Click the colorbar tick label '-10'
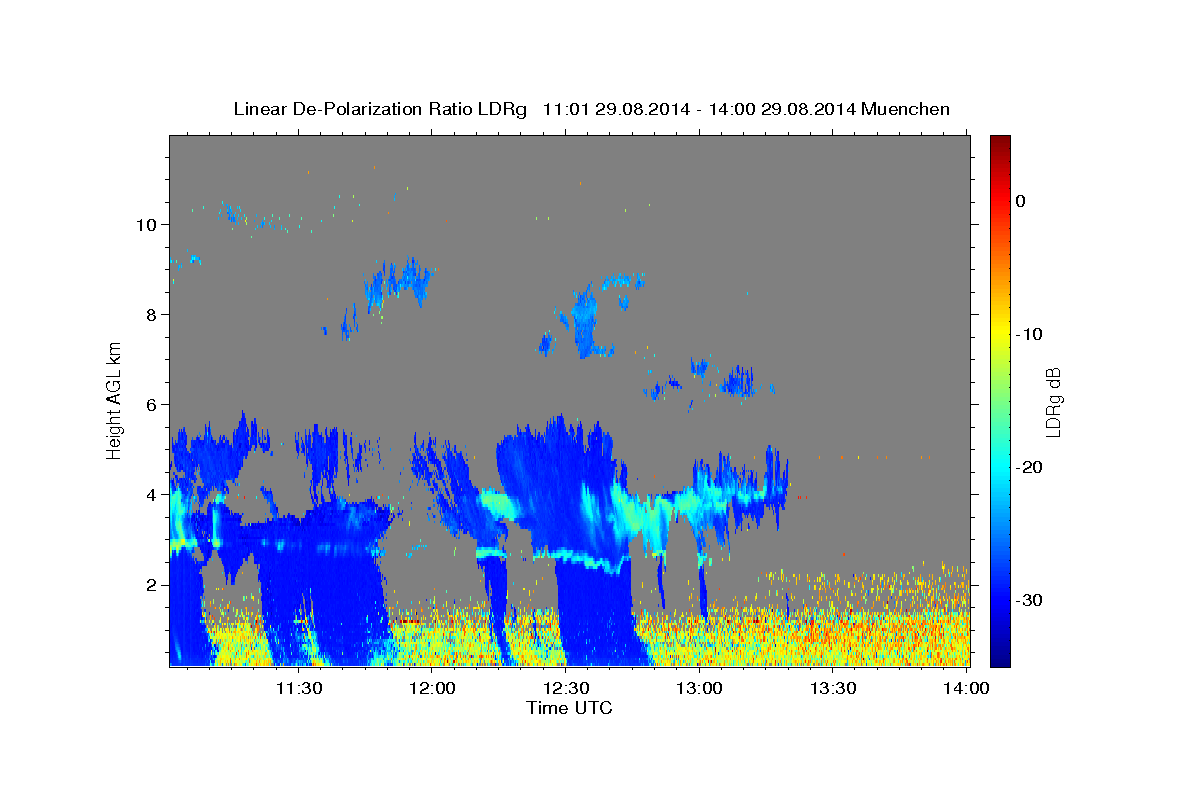Viewport: 1200px width, 800px height. coord(1028,334)
